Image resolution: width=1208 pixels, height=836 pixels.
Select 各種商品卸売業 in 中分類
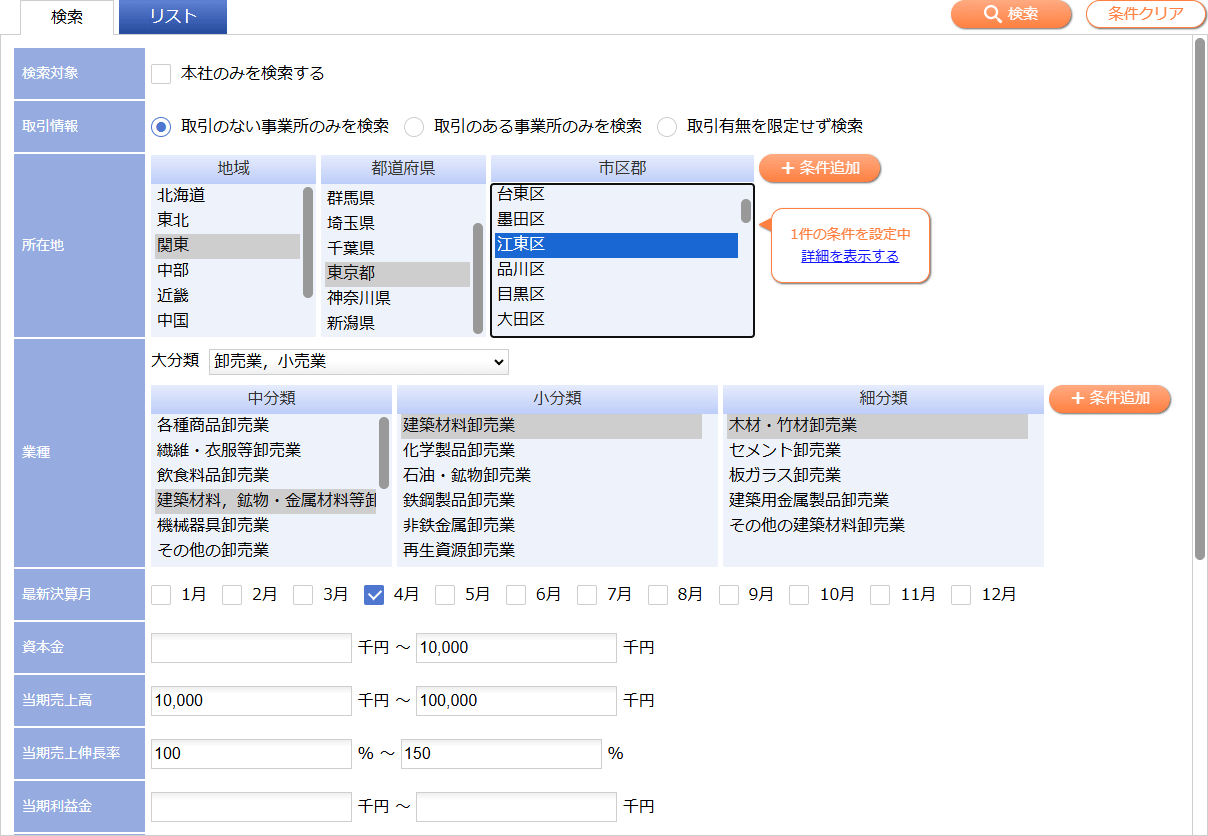[x=265, y=426]
